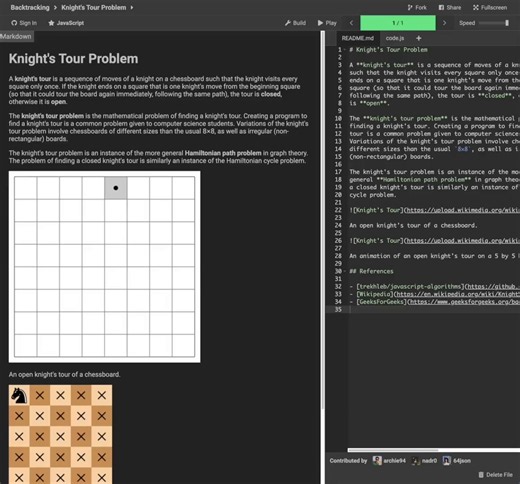Click the 'Hamiltonian path problem' bold text
Viewport: 520px width, 484px height.
tap(223, 153)
